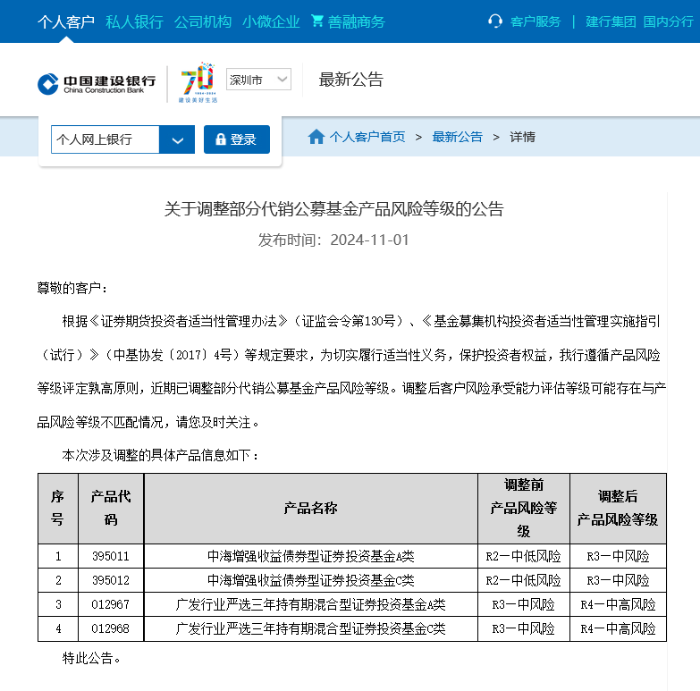
Task: Click 广发行业严选三年持有期混合型证券投资基金C类 cell
Action: point(311,629)
